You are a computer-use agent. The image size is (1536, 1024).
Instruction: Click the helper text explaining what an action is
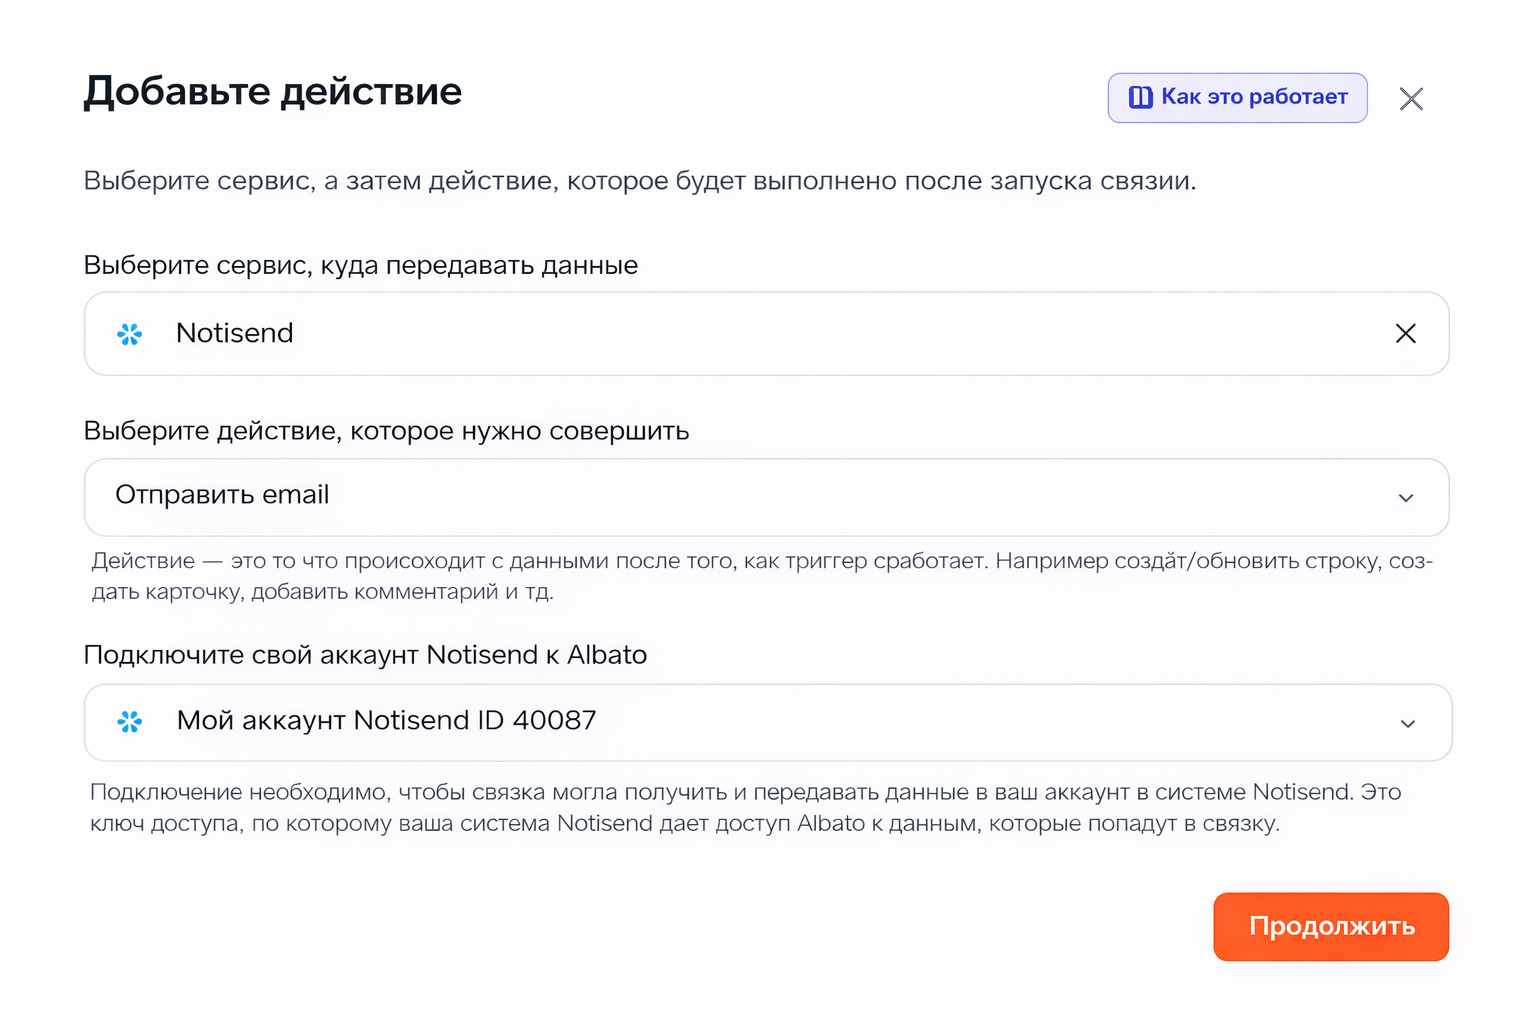[x=760, y=576]
